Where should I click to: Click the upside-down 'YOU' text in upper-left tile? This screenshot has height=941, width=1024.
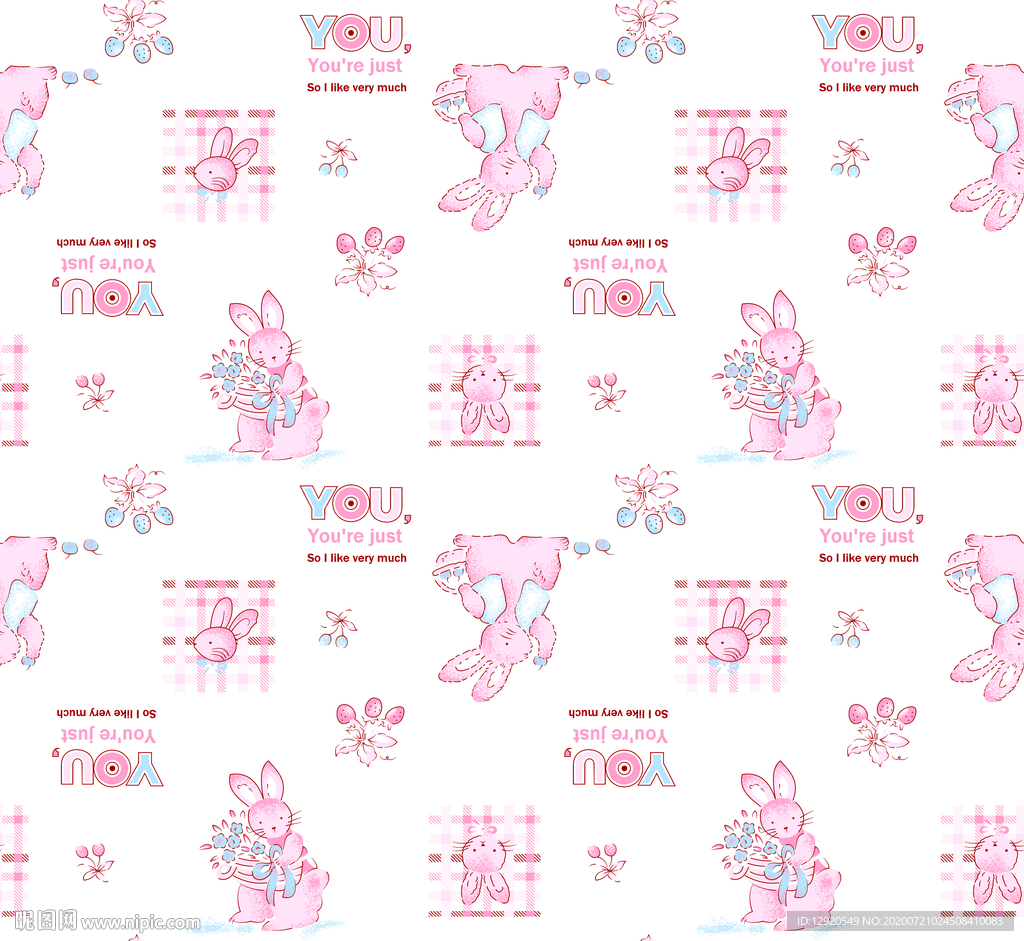click(x=112, y=298)
